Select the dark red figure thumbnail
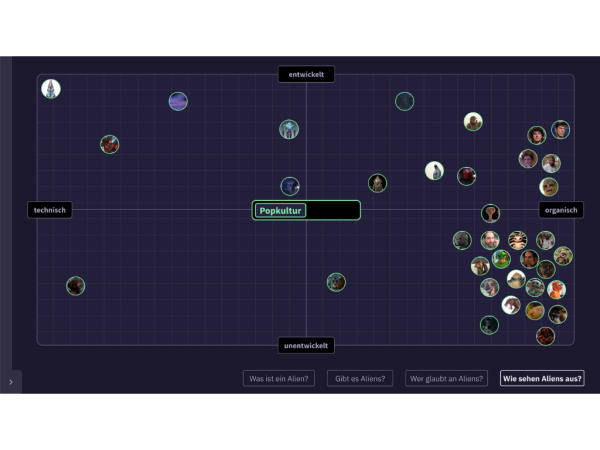Image resolution: width=600 pixels, height=450 pixels. (466, 176)
